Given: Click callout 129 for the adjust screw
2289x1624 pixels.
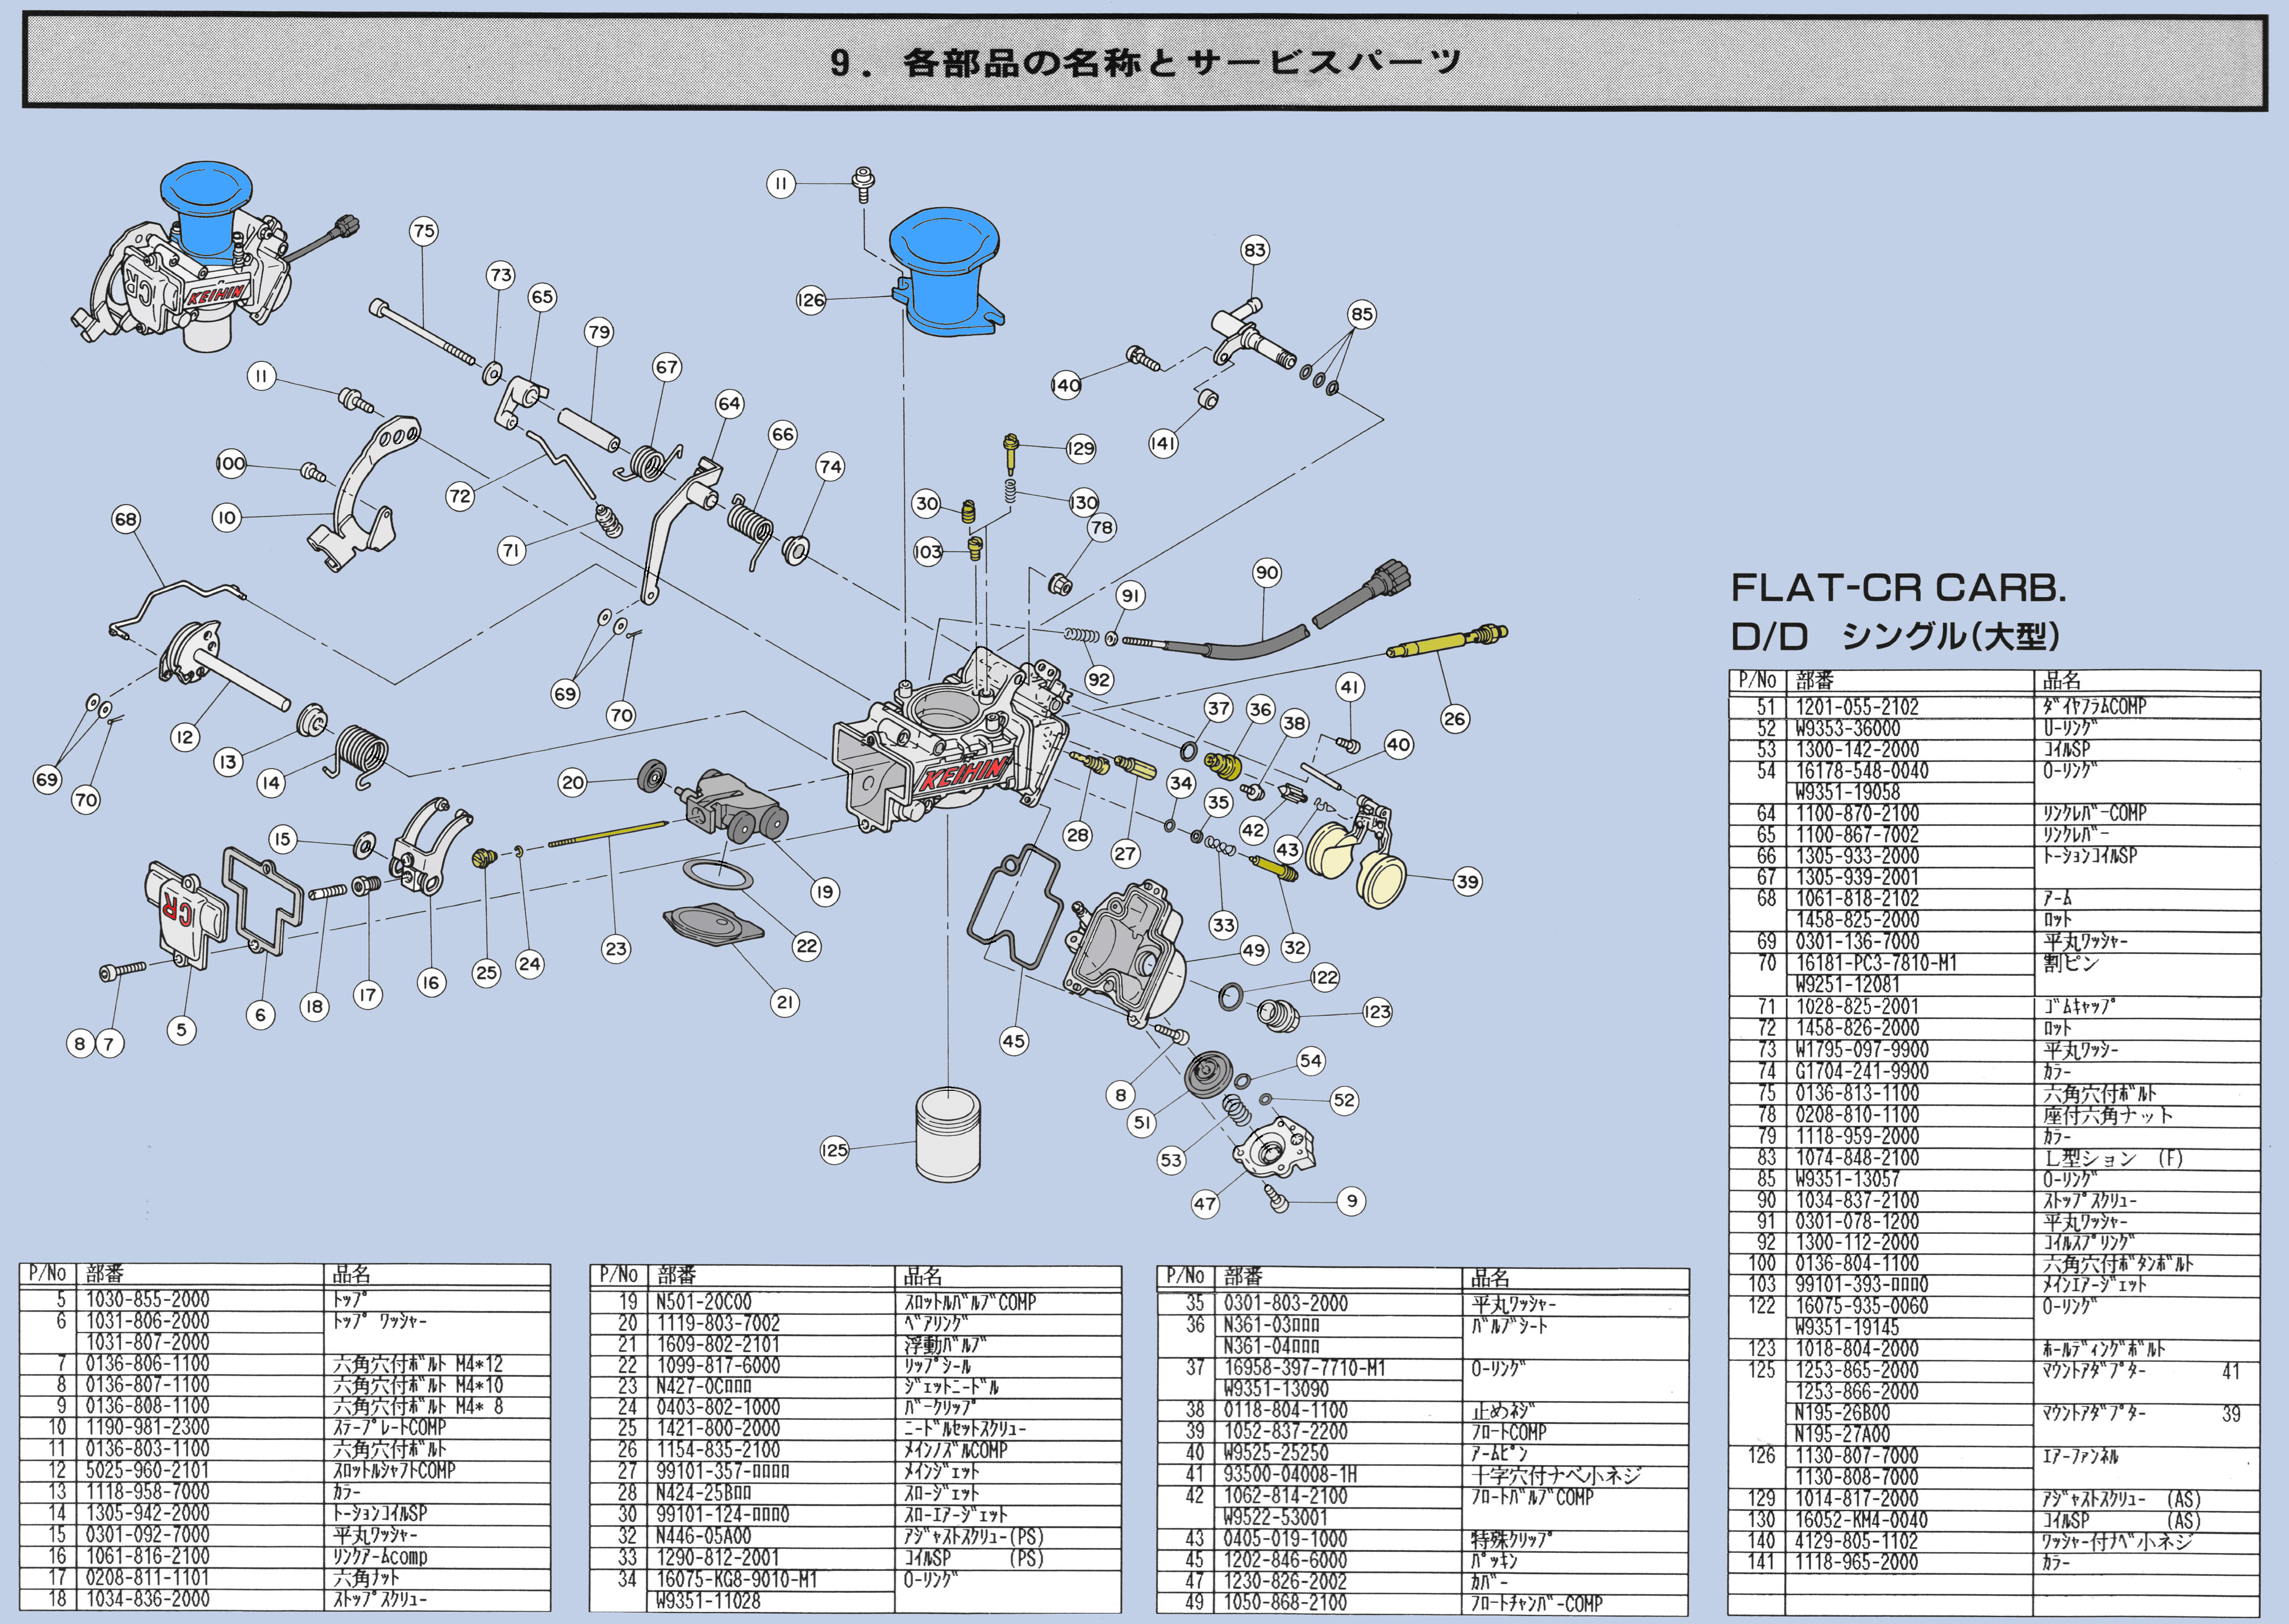Looking at the screenshot, I should click(1081, 448).
